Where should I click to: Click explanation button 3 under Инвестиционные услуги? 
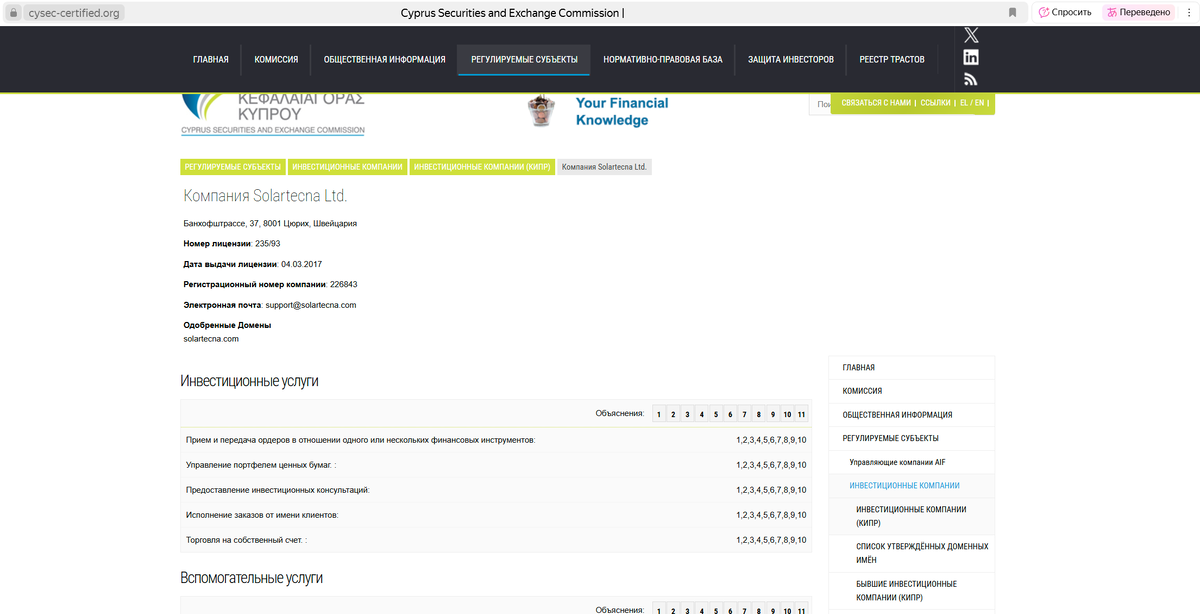687,414
